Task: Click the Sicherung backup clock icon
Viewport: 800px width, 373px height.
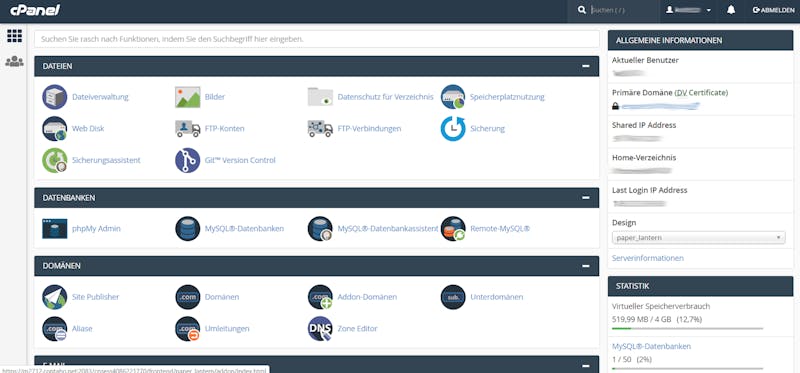Action: 453,129
